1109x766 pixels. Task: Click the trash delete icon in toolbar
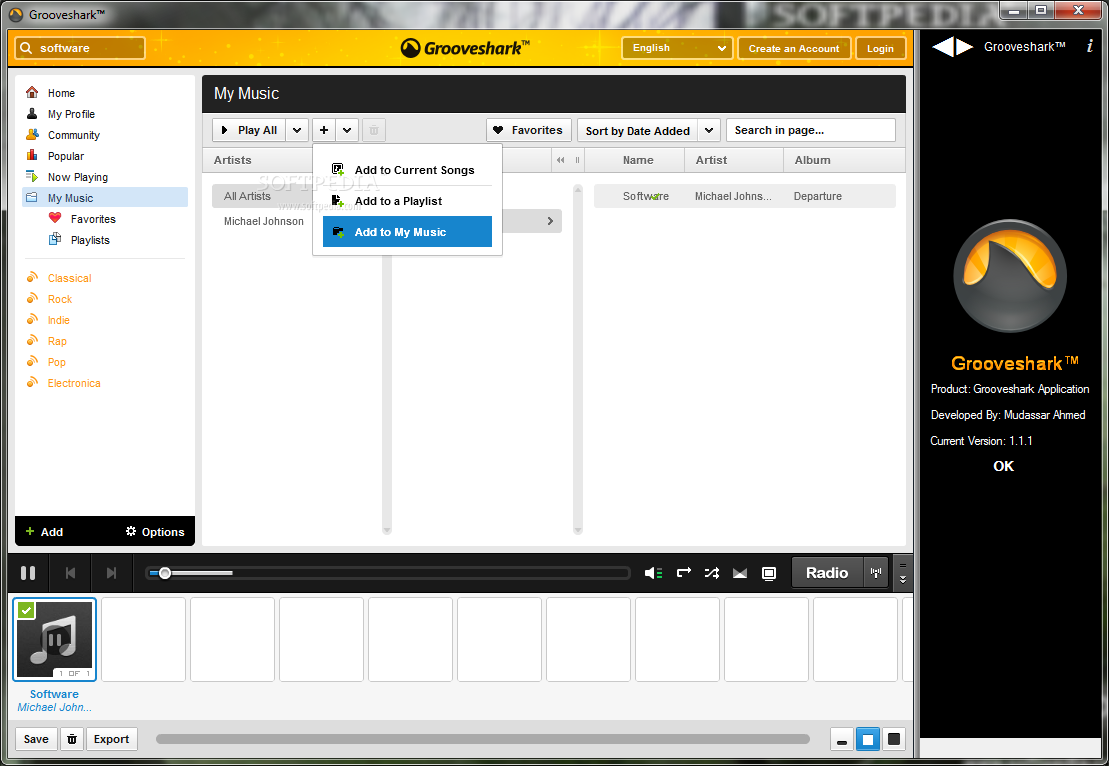click(374, 130)
